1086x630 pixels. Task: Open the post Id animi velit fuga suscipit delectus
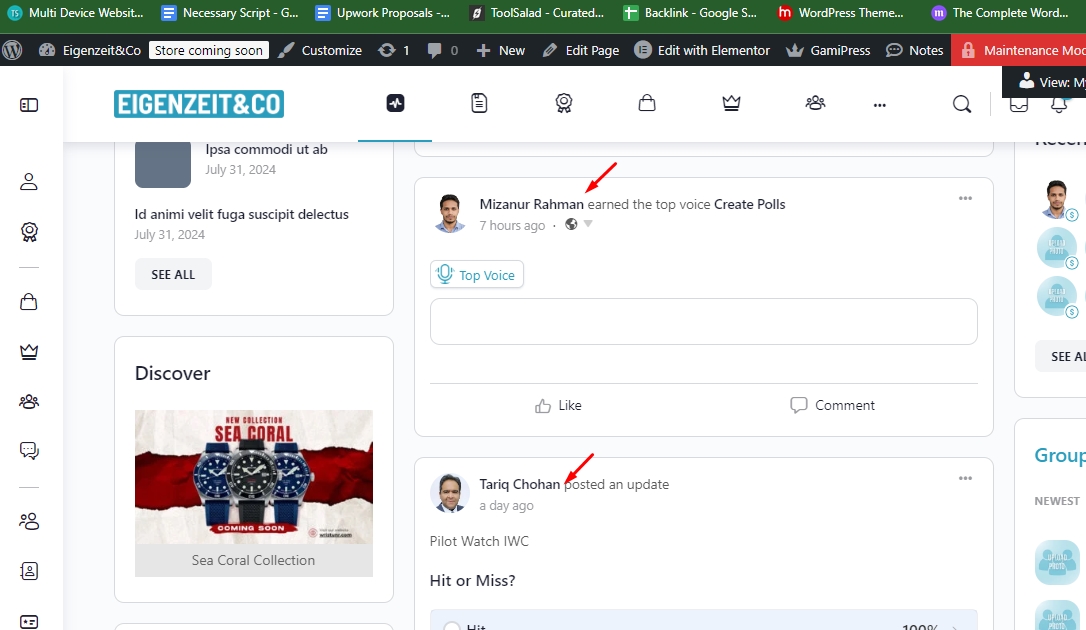pyautogui.click(x=242, y=215)
